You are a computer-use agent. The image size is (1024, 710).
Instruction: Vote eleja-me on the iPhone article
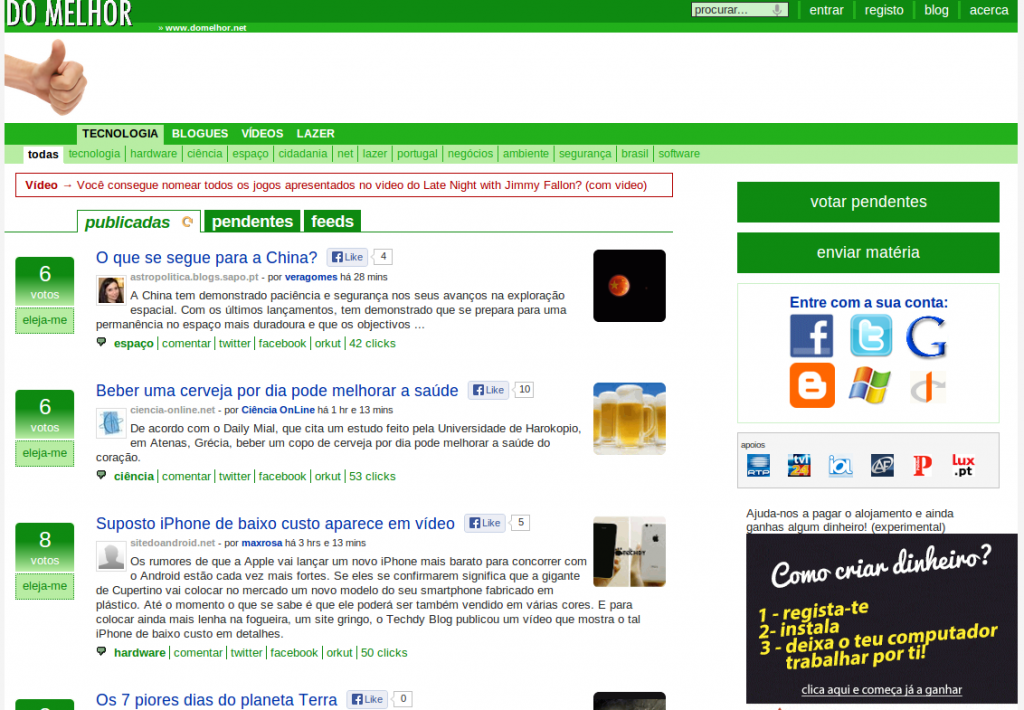click(x=44, y=586)
